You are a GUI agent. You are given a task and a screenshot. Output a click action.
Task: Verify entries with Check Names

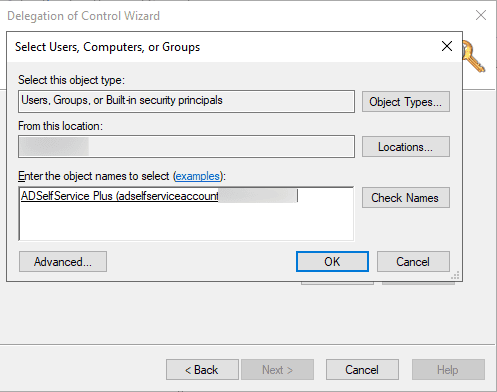click(406, 198)
